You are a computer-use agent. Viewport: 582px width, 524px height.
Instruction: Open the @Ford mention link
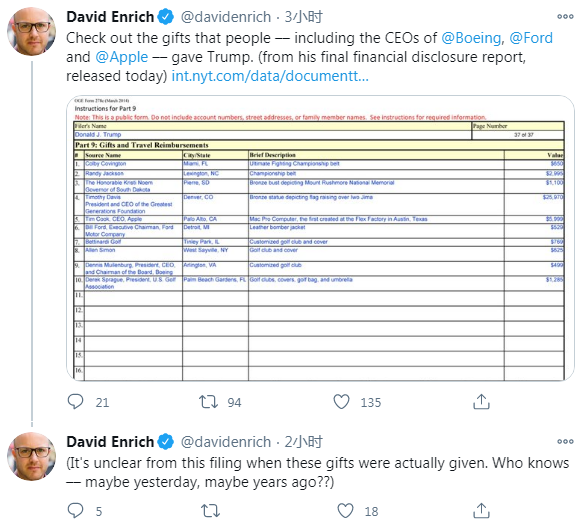pos(531,38)
